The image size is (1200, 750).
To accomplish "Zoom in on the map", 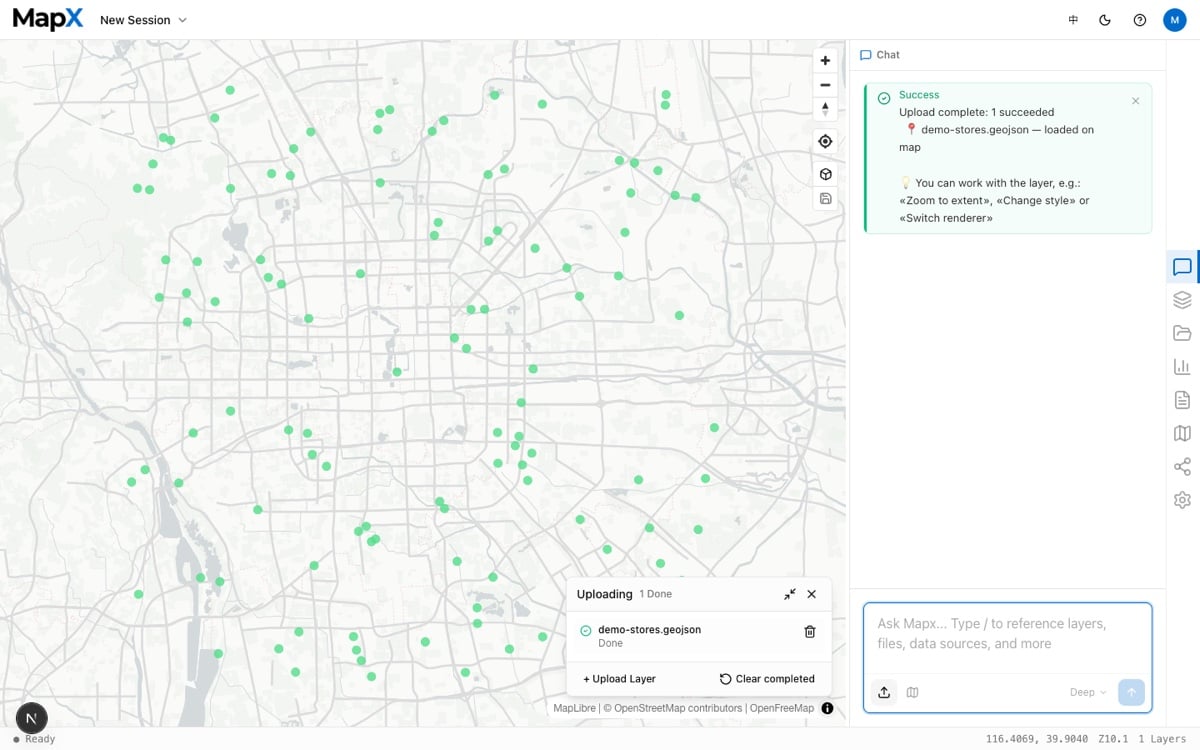I will tap(825, 60).
